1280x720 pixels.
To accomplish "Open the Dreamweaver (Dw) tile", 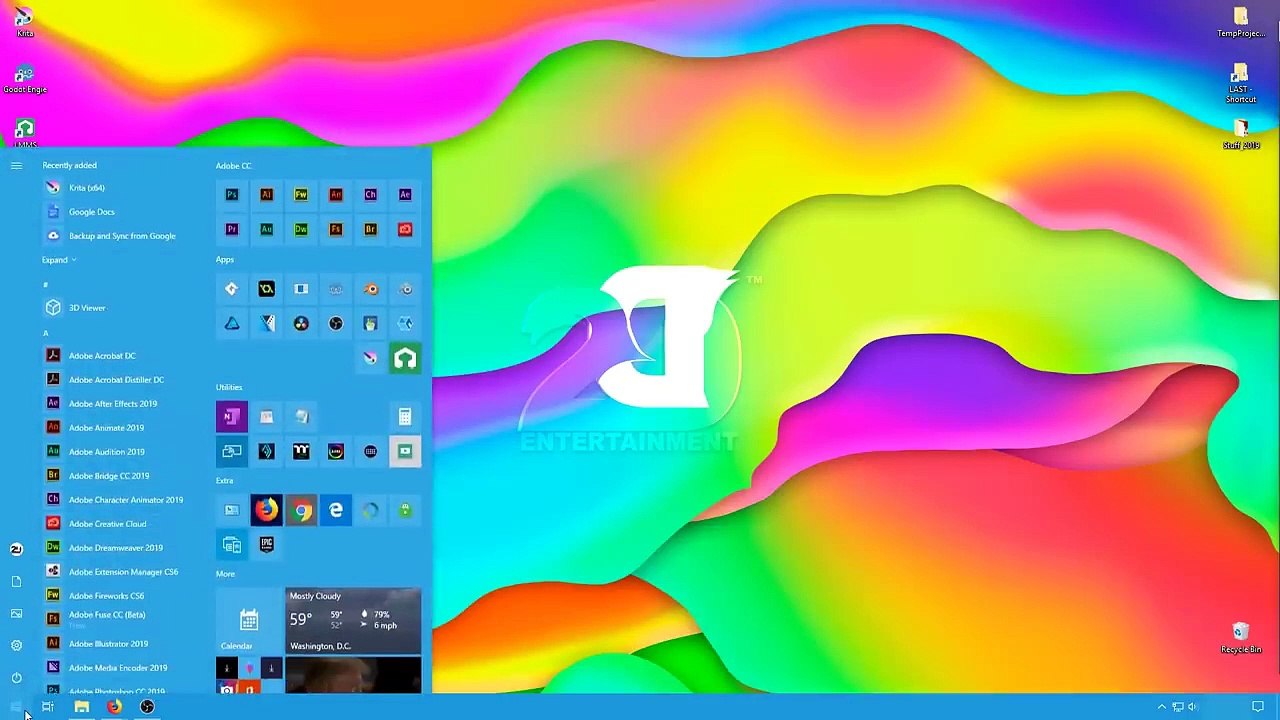I will click(x=301, y=229).
